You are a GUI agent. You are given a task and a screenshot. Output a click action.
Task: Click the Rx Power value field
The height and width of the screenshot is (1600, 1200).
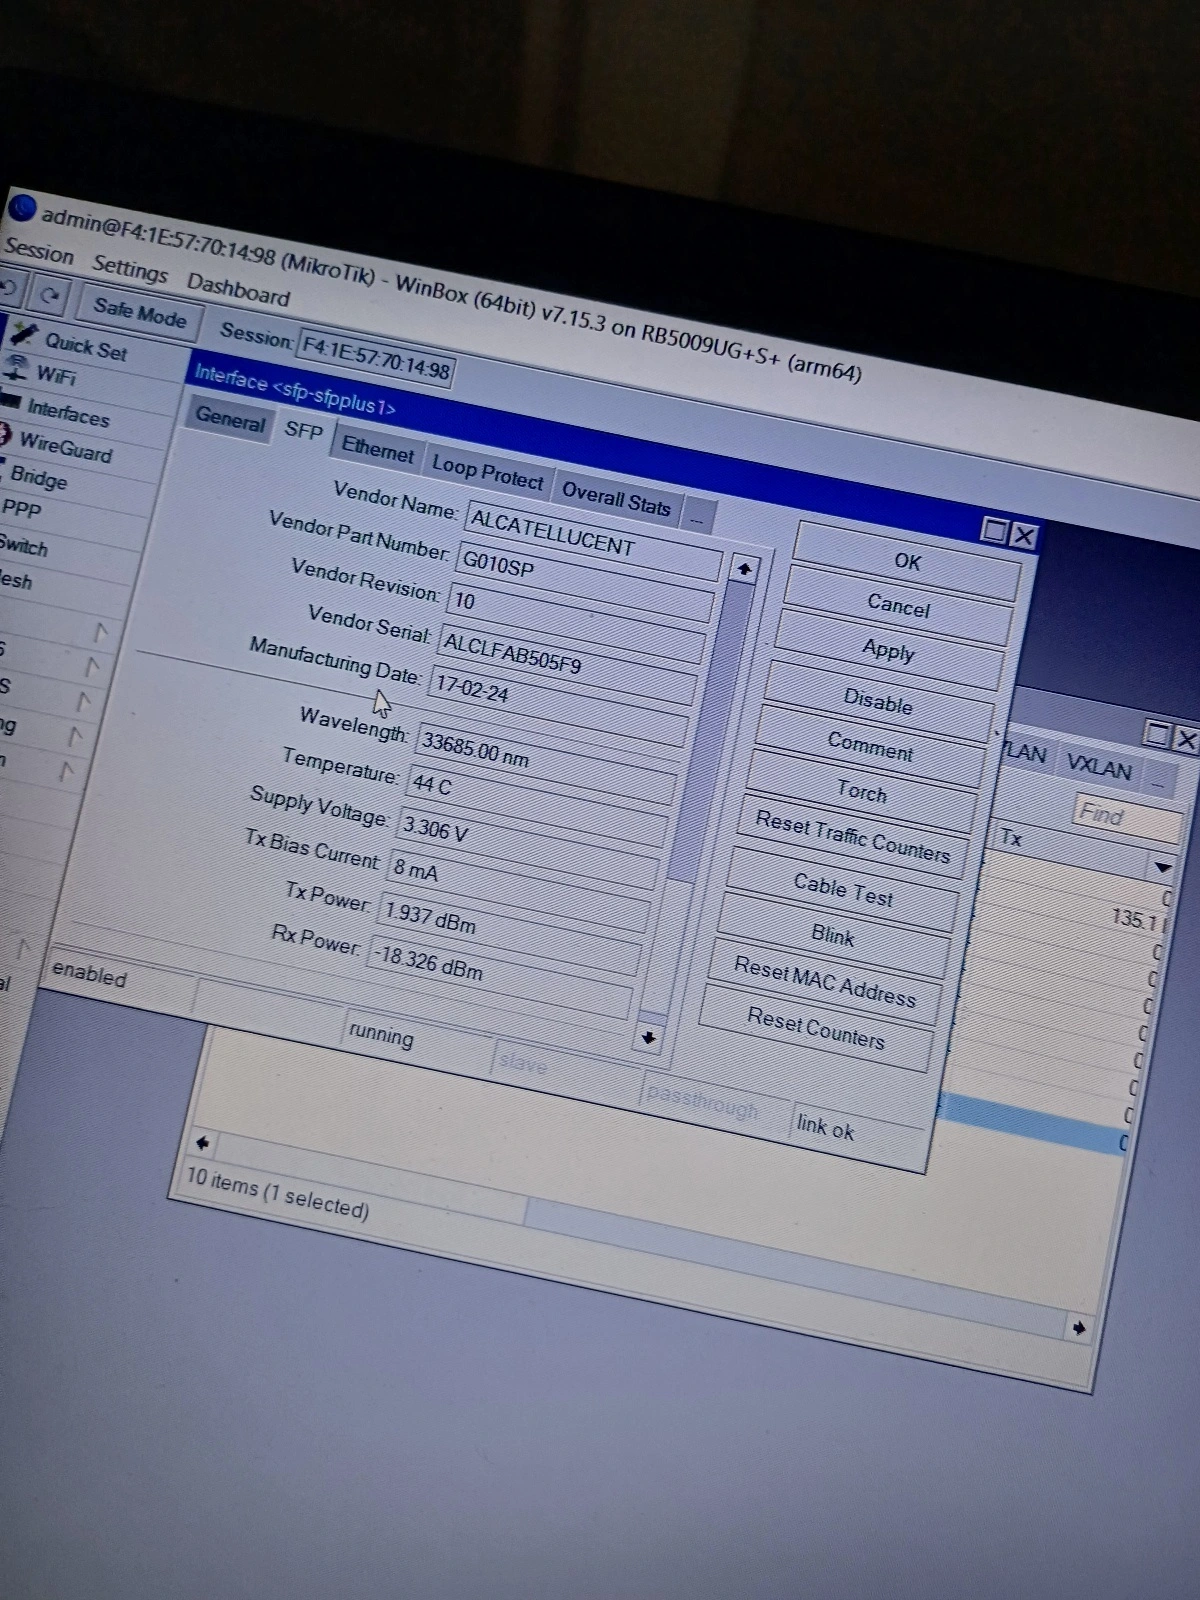pyautogui.click(x=500, y=977)
